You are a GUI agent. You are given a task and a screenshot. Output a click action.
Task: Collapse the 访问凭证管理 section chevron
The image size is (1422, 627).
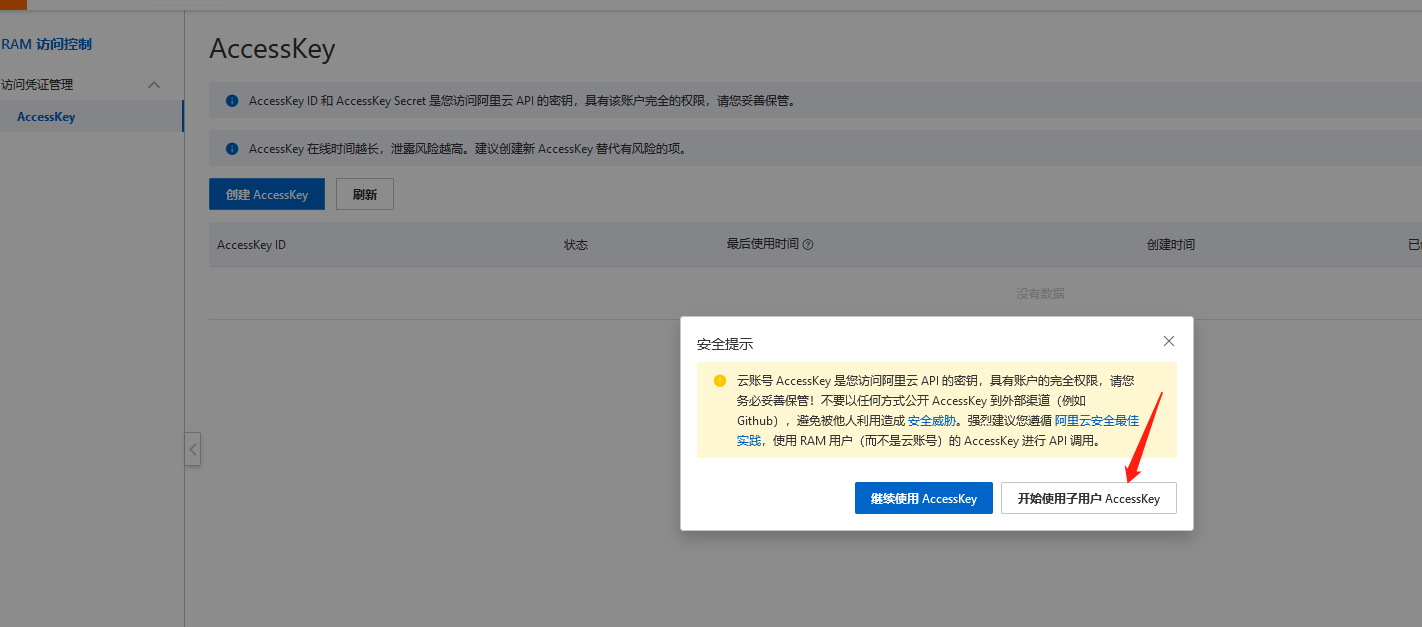[154, 85]
